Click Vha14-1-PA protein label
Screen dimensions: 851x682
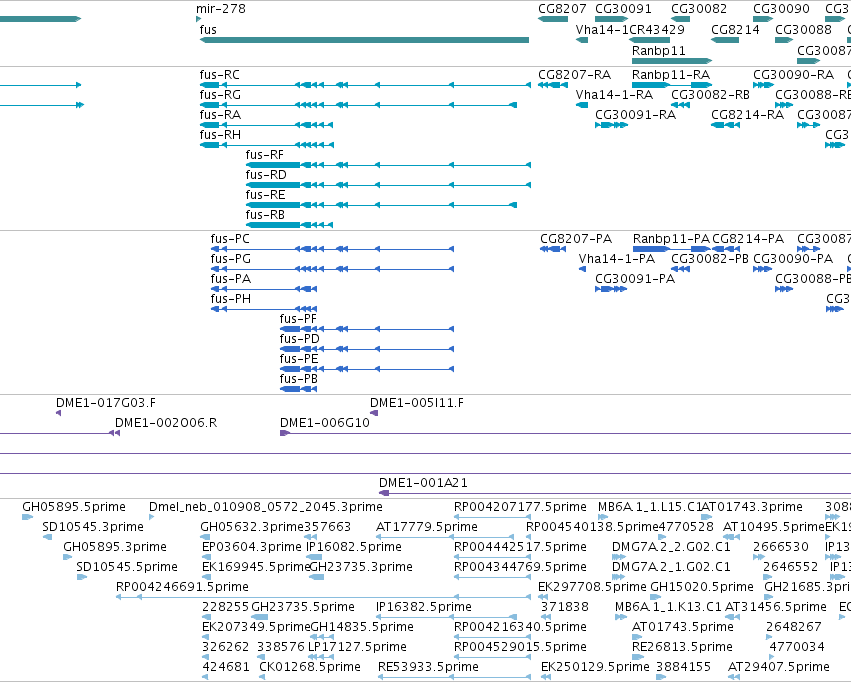(617, 259)
